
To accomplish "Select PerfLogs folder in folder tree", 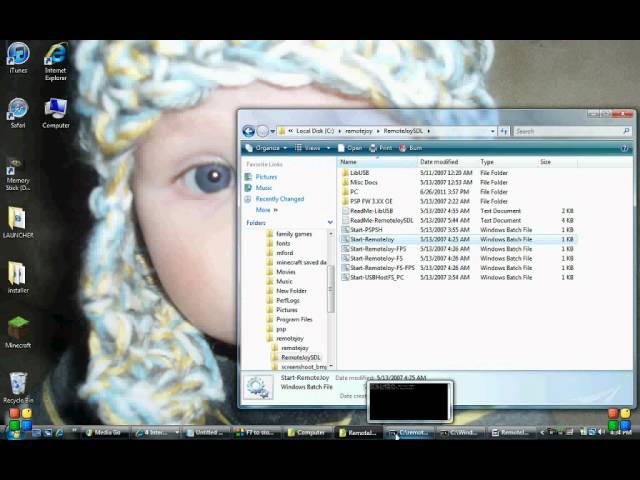I will [283, 300].
